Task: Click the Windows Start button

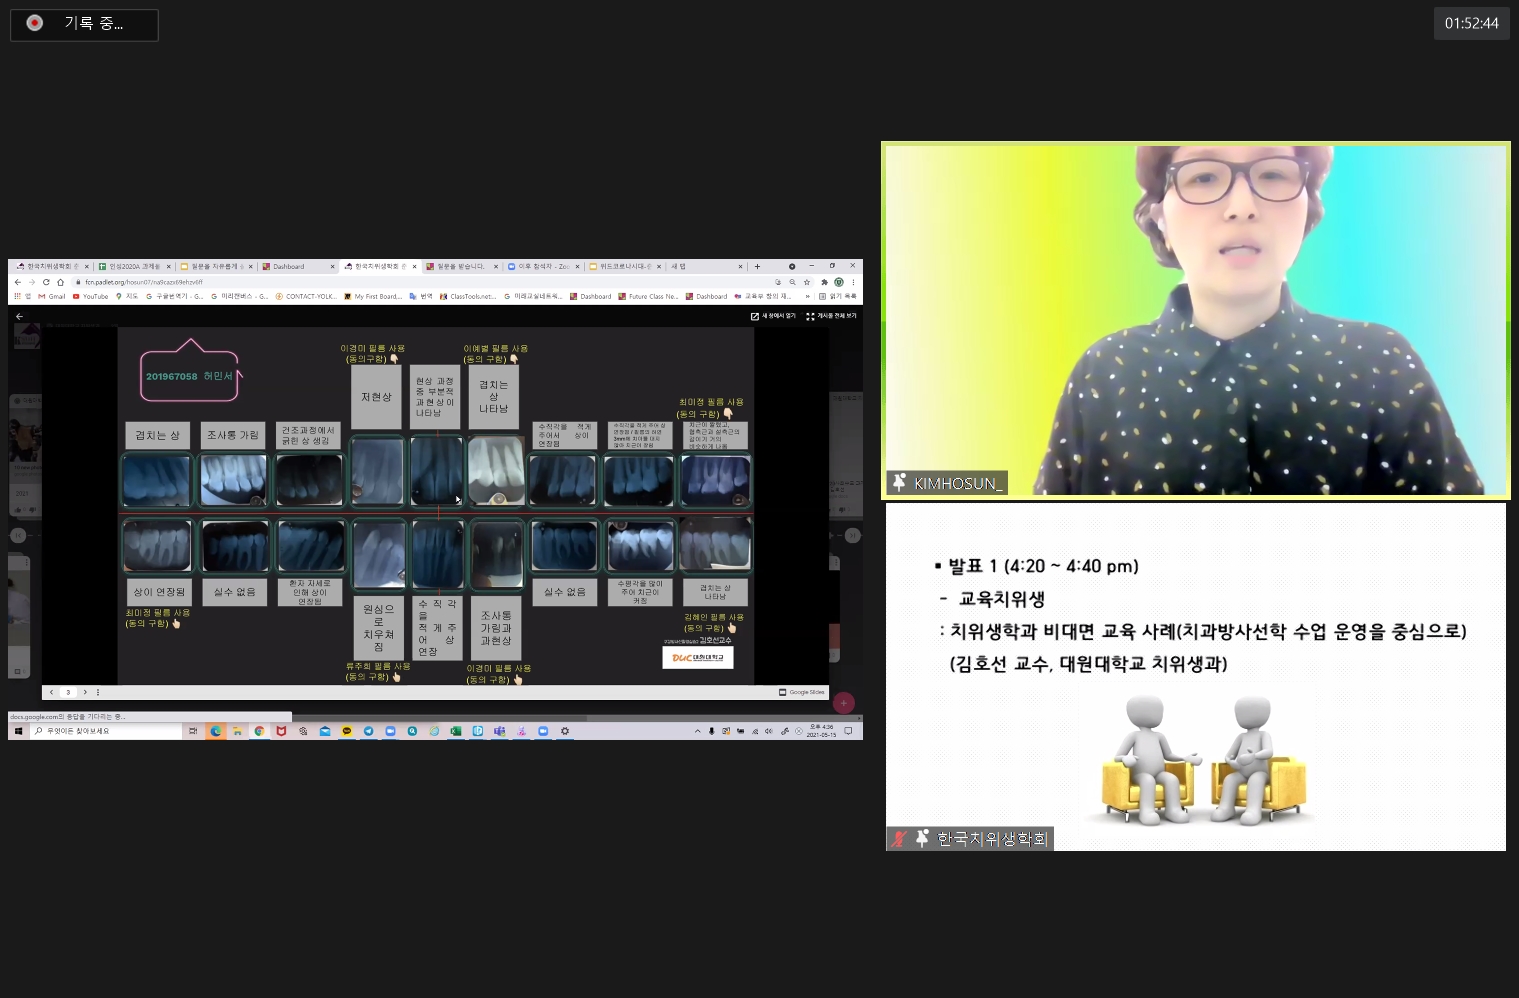Action: tap(18, 731)
